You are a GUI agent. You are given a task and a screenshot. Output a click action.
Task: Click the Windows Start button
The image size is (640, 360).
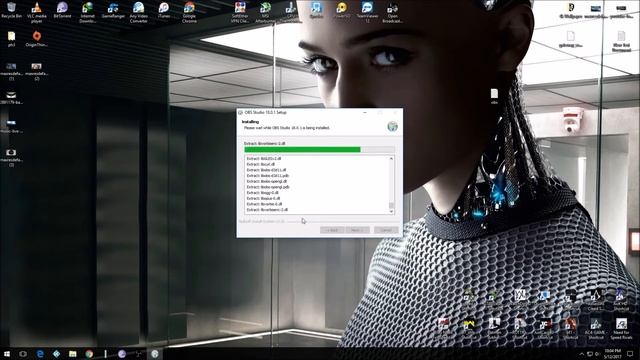[x=7, y=354]
